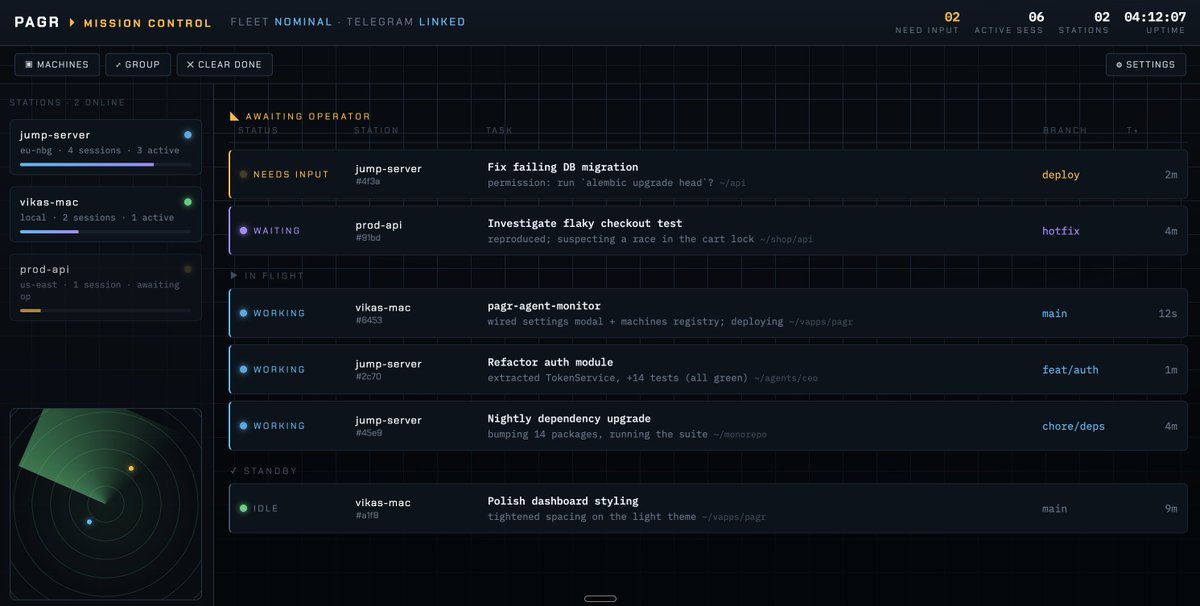Click session id #45e9

(x=369, y=433)
